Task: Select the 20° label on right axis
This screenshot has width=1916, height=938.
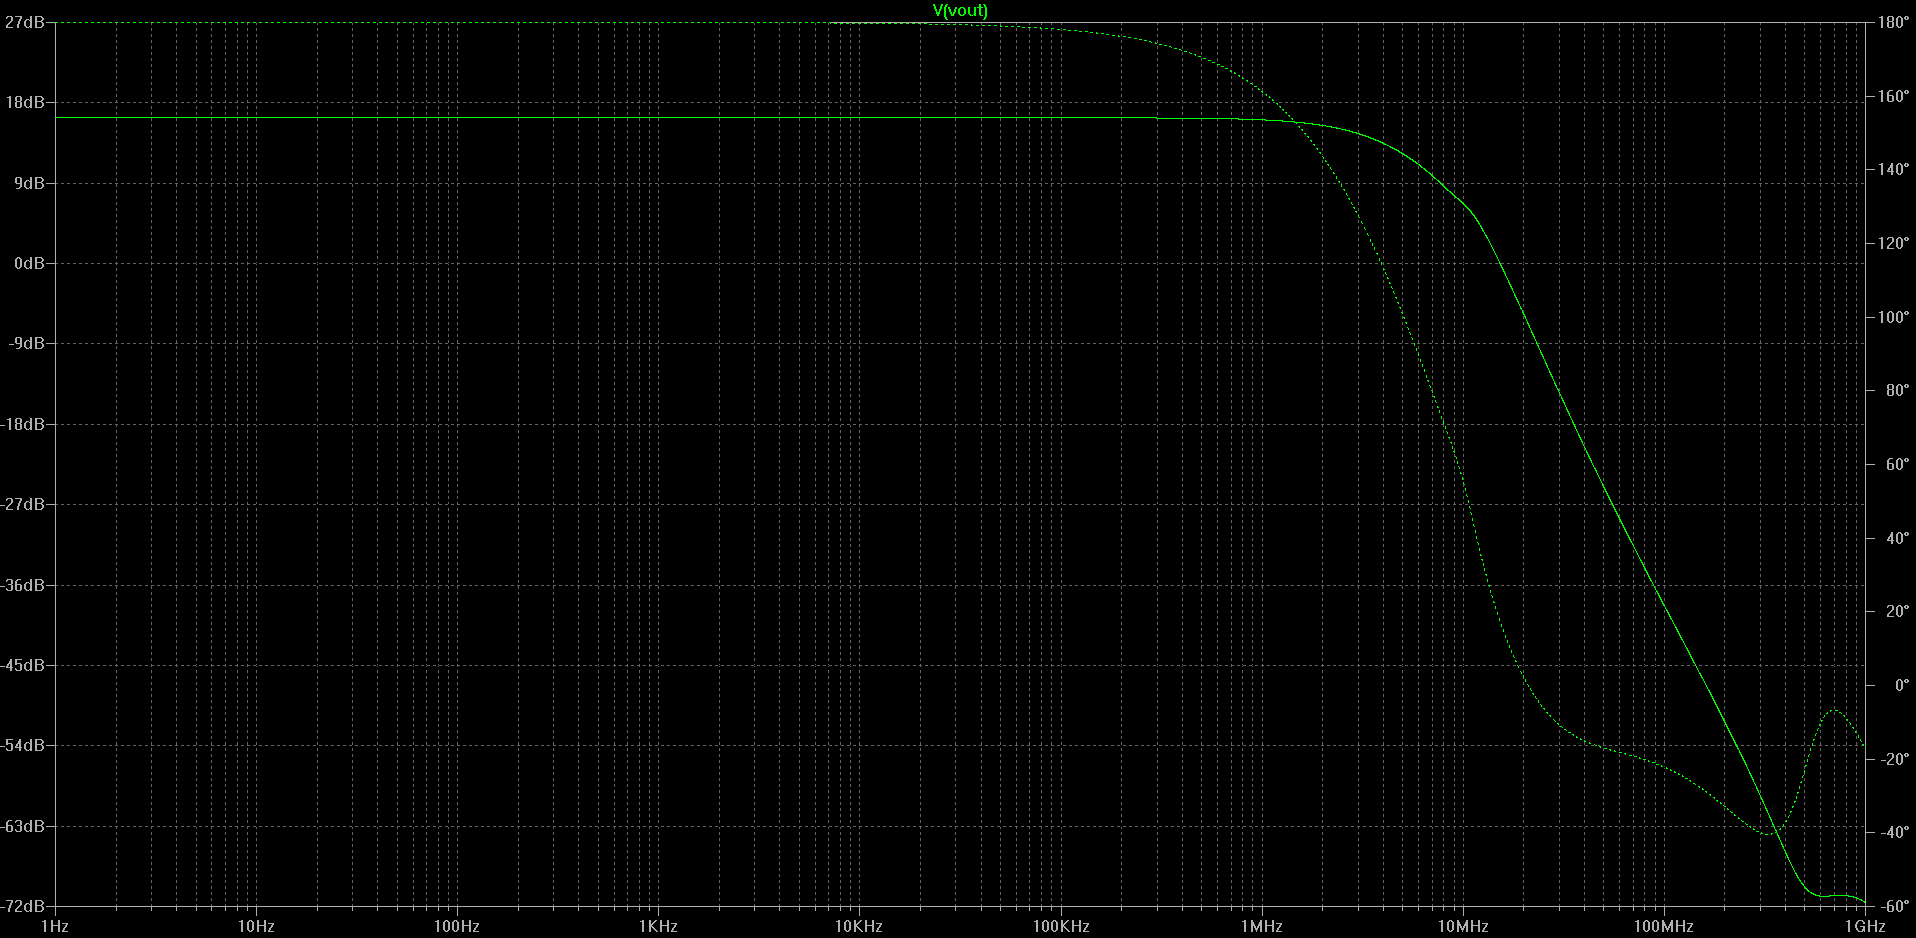Action: [x=1897, y=611]
